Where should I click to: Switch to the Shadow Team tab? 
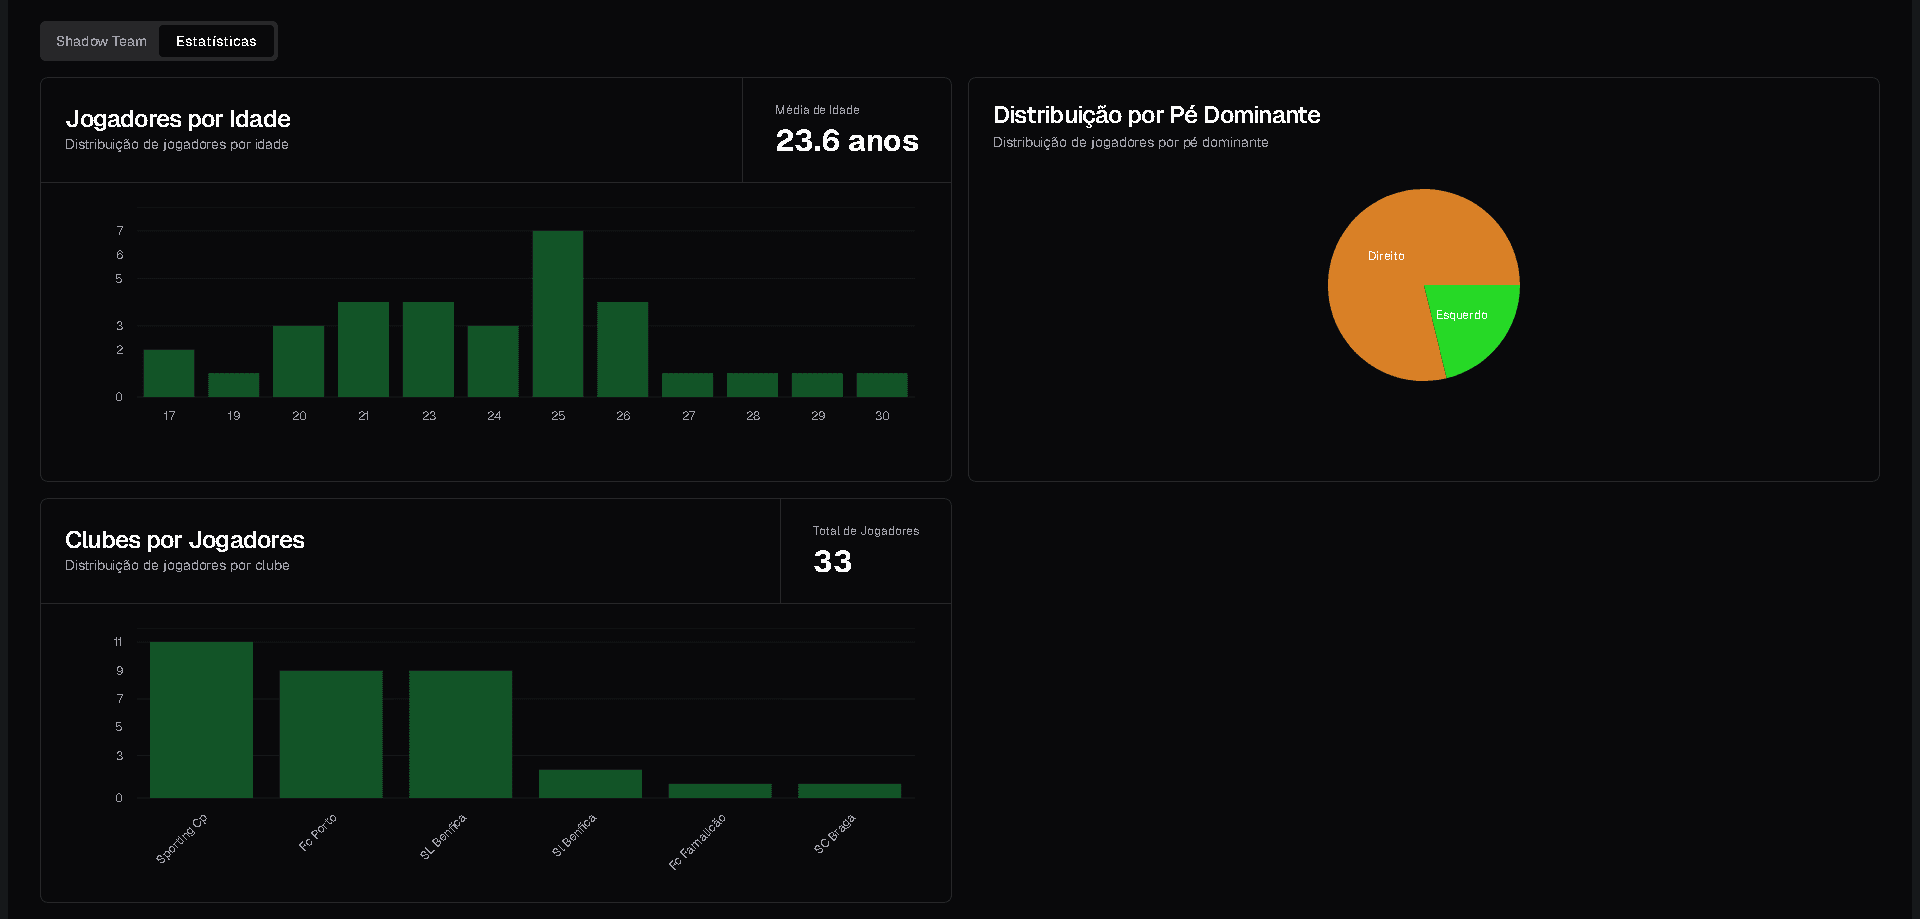[101, 41]
